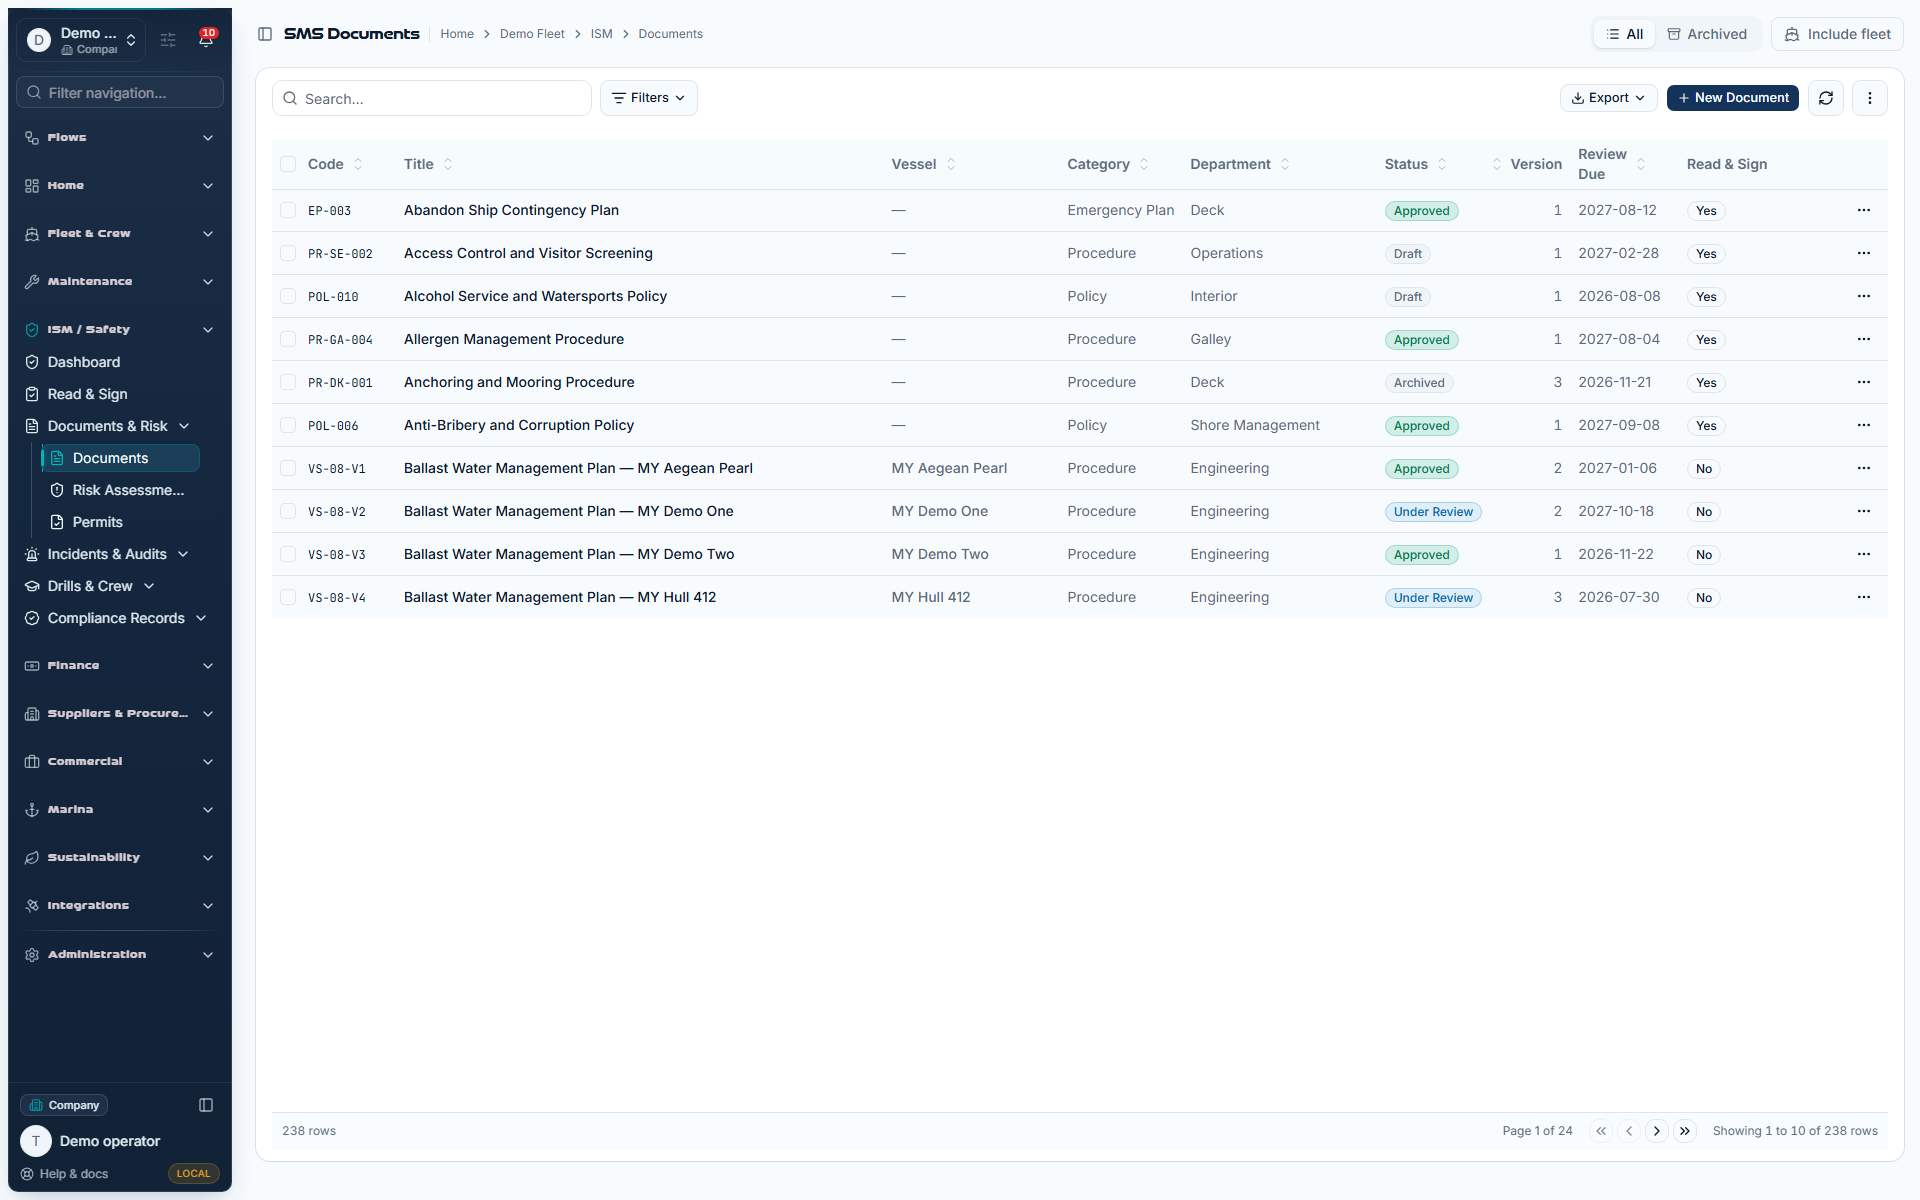Open row actions for Alcohol Service and Watersports Policy
This screenshot has height=1200, width=1920.
[x=1863, y=296]
